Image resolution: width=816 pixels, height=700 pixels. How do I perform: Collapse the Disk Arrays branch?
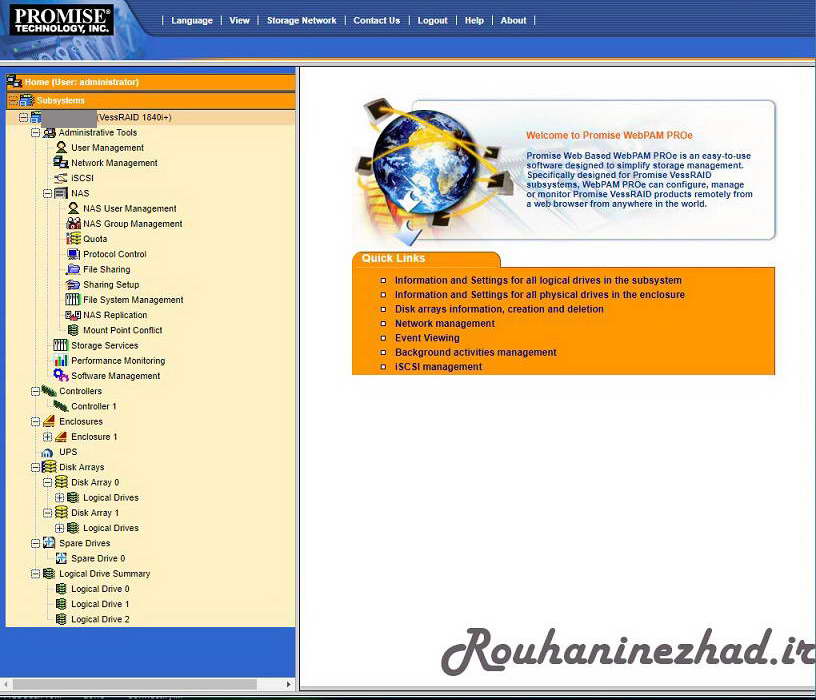pos(35,467)
